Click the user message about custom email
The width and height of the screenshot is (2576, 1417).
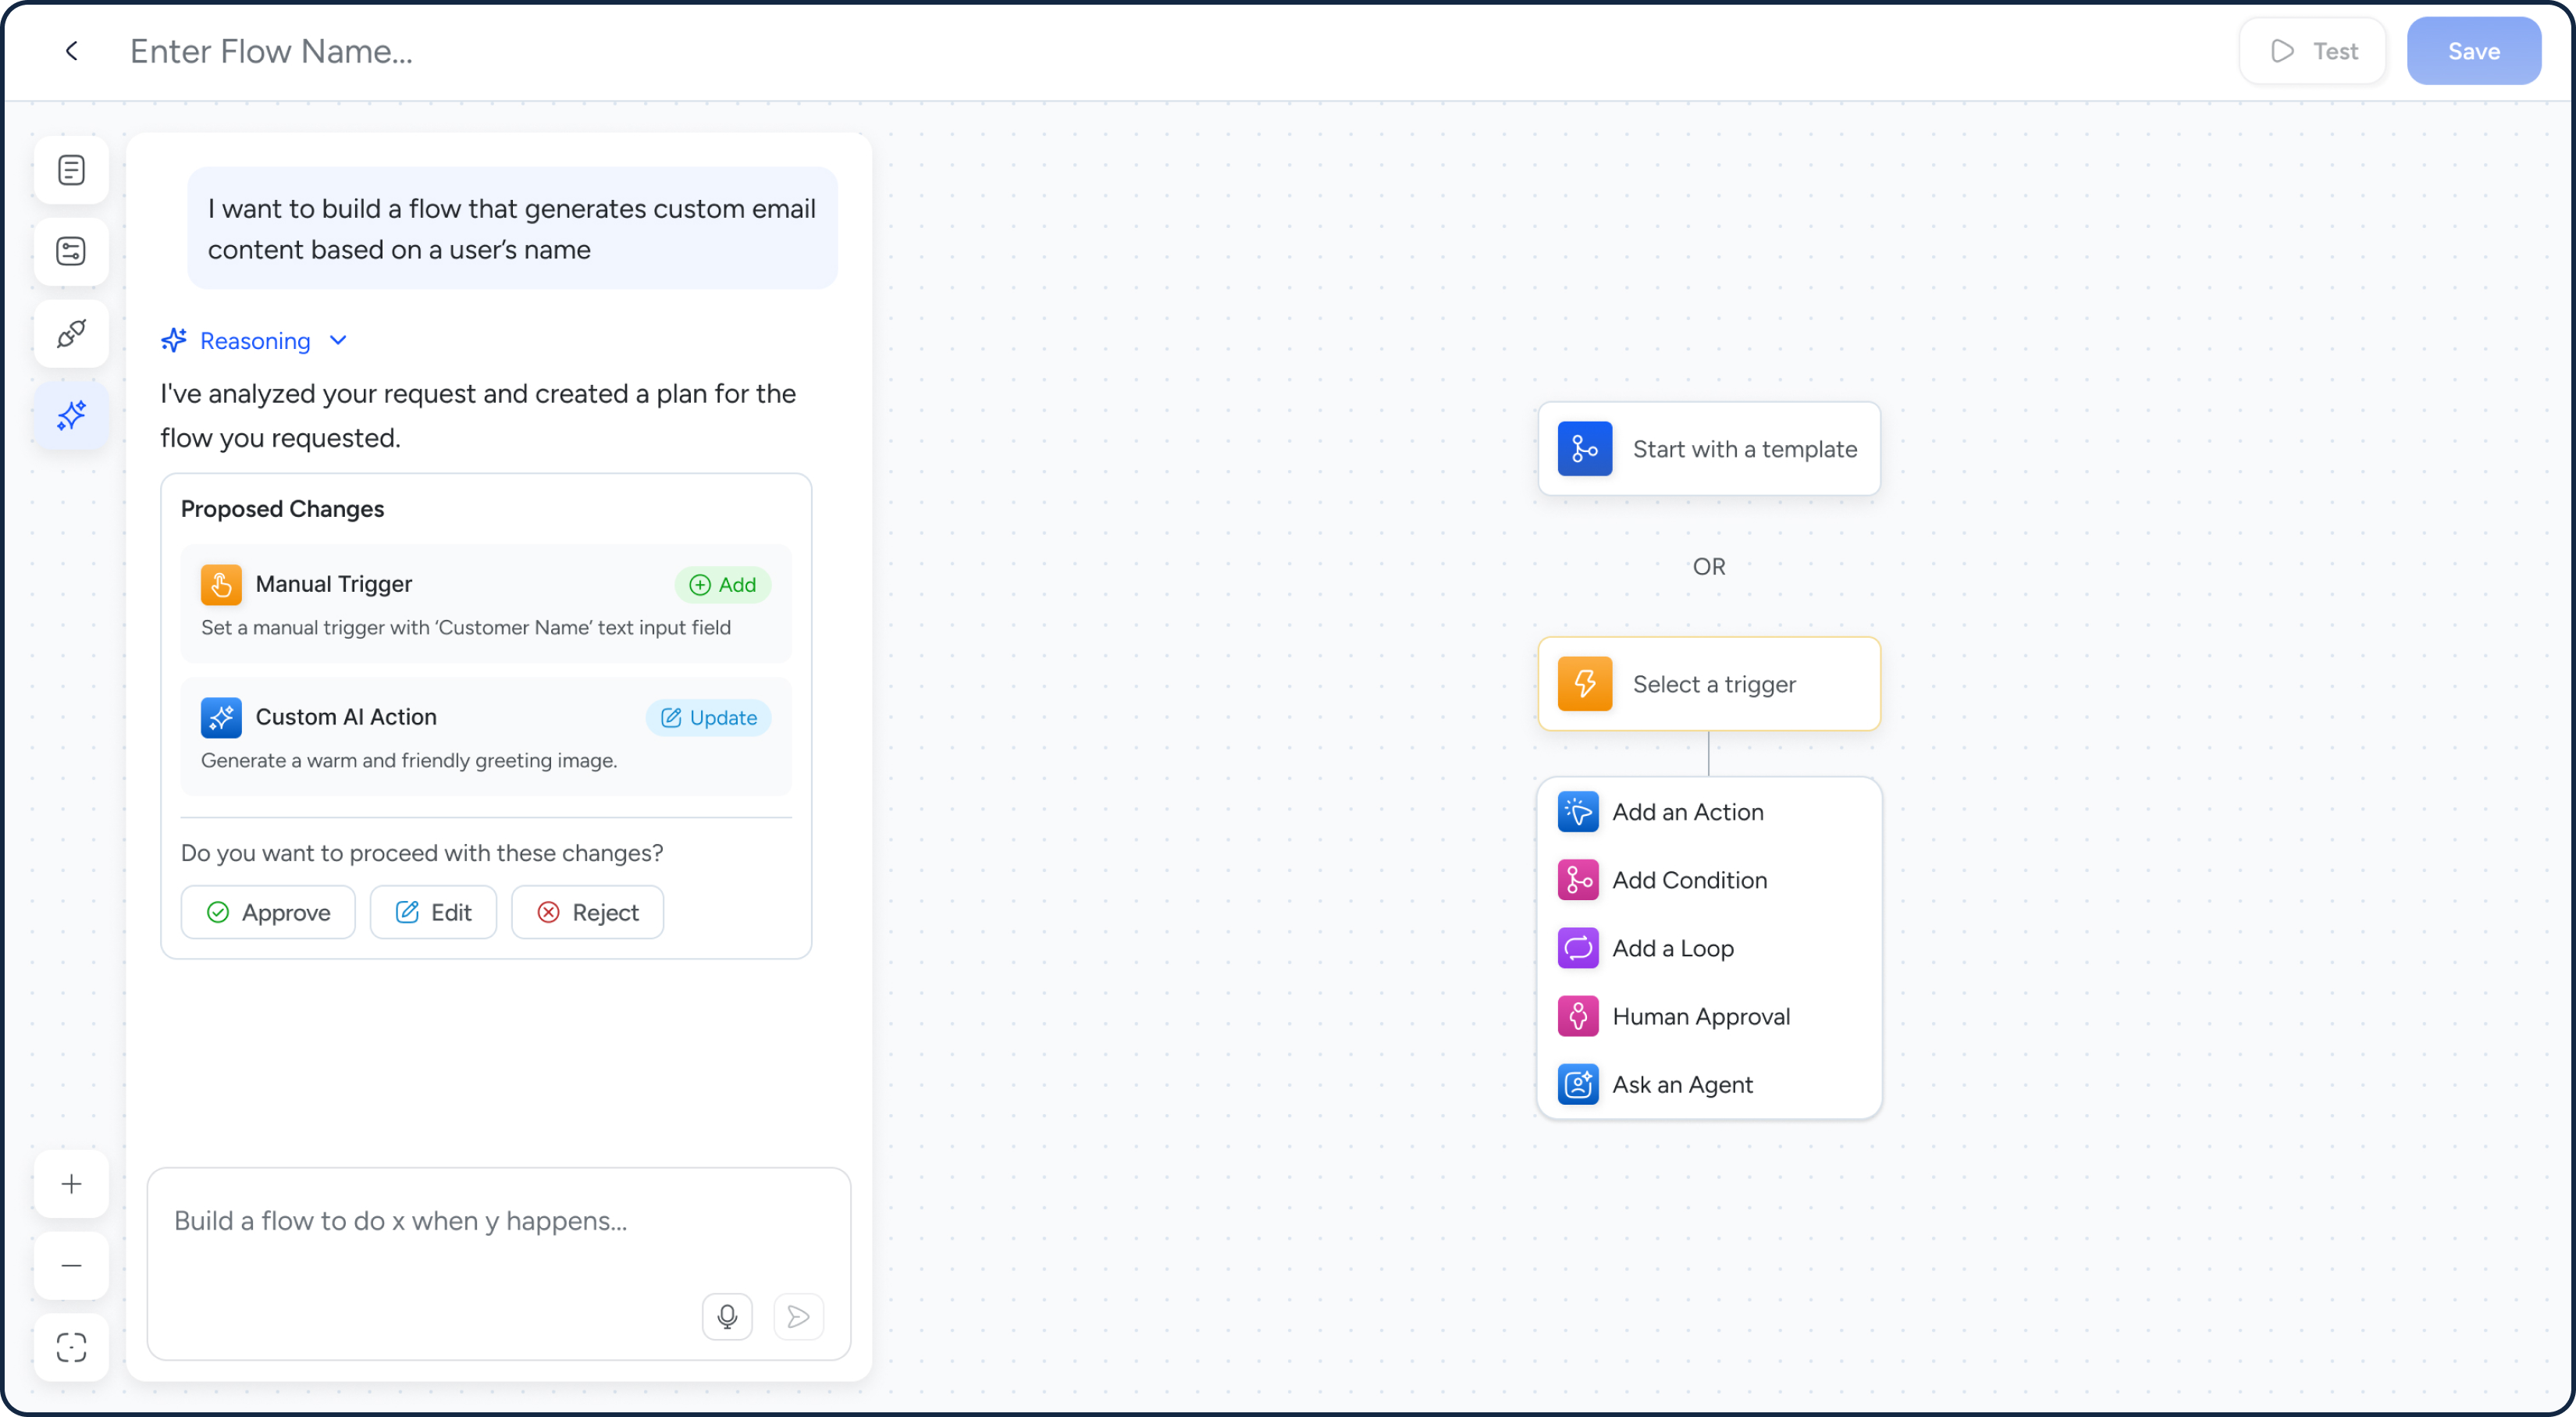[x=512, y=229]
